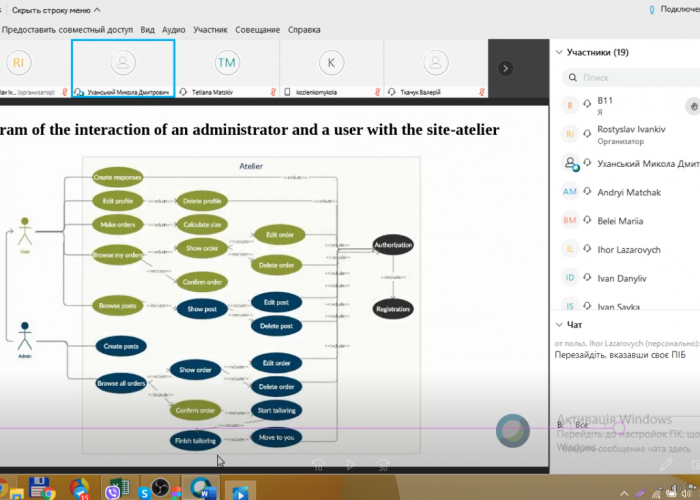Click the Belei Mariia BM avatar
Image resolution: width=700 pixels, height=500 pixels.
pos(570,220)
